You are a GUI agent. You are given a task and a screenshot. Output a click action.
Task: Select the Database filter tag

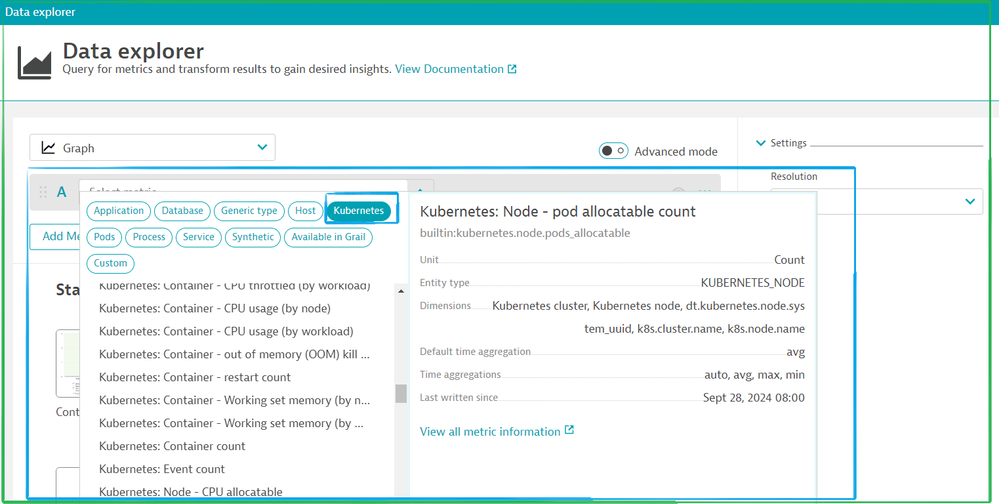click(183, 211)
